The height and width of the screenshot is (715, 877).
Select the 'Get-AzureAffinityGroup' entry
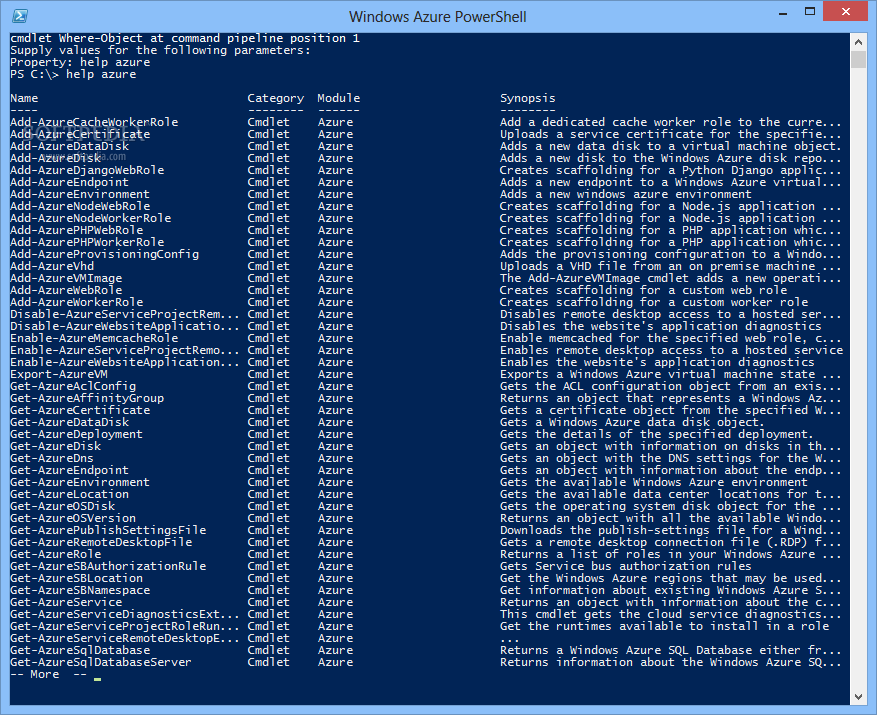click(87, 399)
